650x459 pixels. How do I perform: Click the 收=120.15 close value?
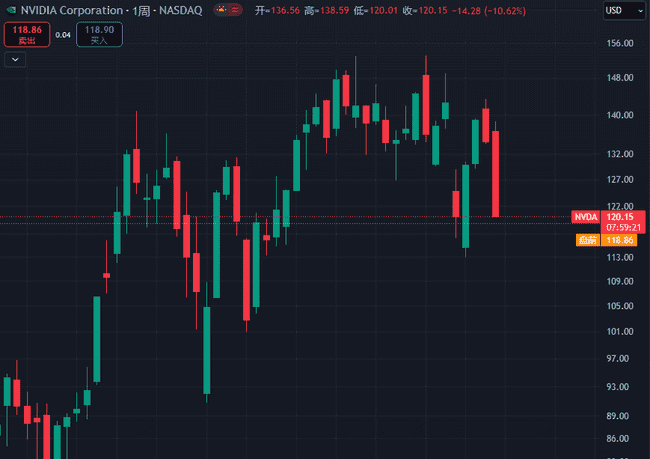click(425, 10)
